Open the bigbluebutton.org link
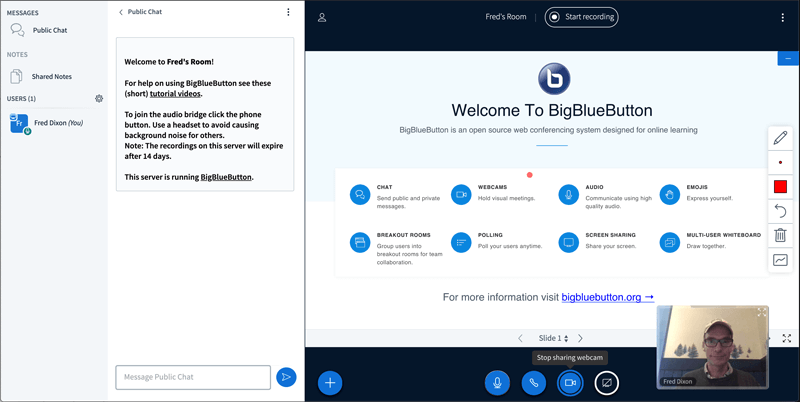The image size is (800, 402). (x=607, y=297)
